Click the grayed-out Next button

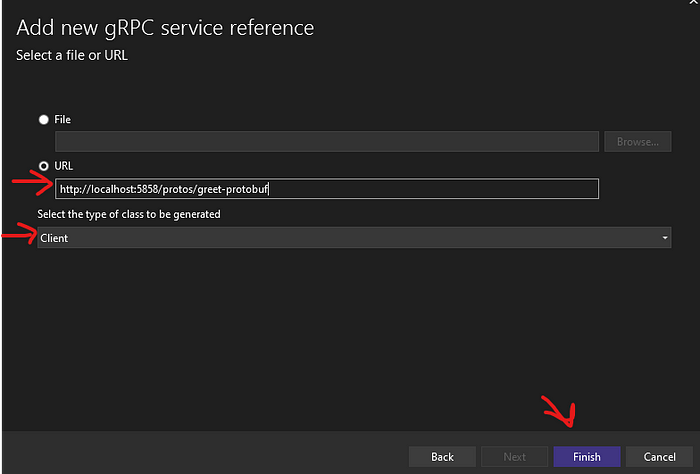coord(514,457)
